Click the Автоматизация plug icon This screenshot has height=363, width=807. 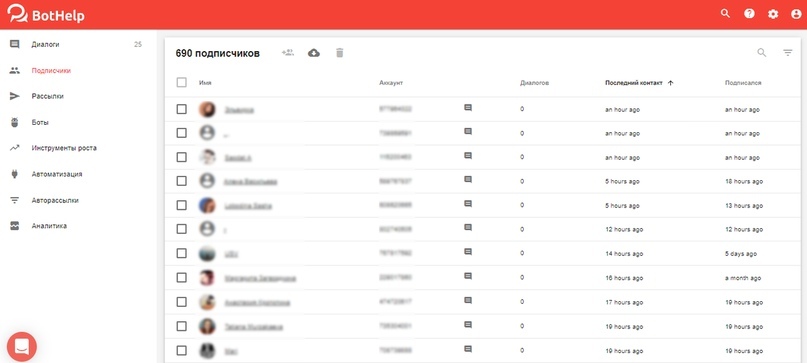(14, 174)
